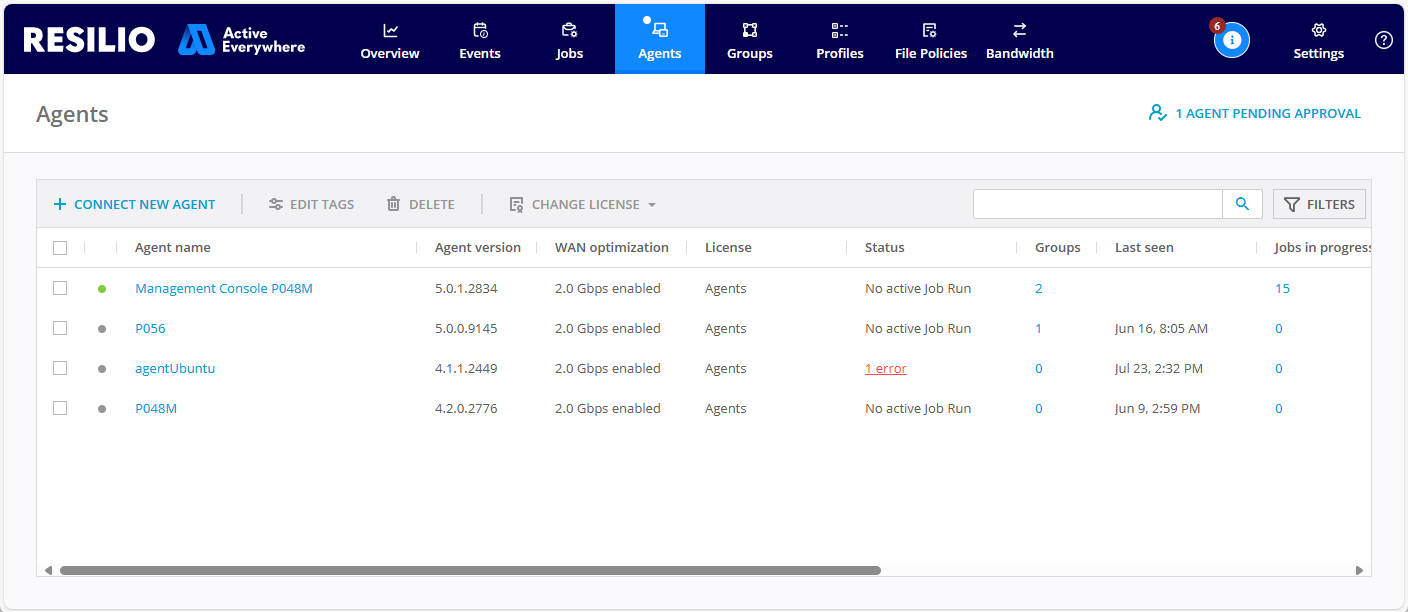Check the box for agent P056
The height and width of the screenshot is (612, 1408).
coord(60,328)
